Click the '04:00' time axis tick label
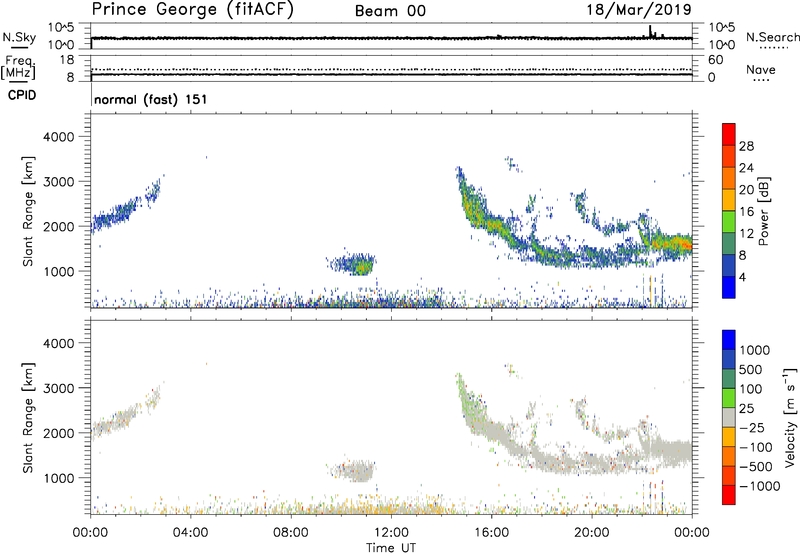Screen dimensions: 800x554 click(x=190, y=533)
